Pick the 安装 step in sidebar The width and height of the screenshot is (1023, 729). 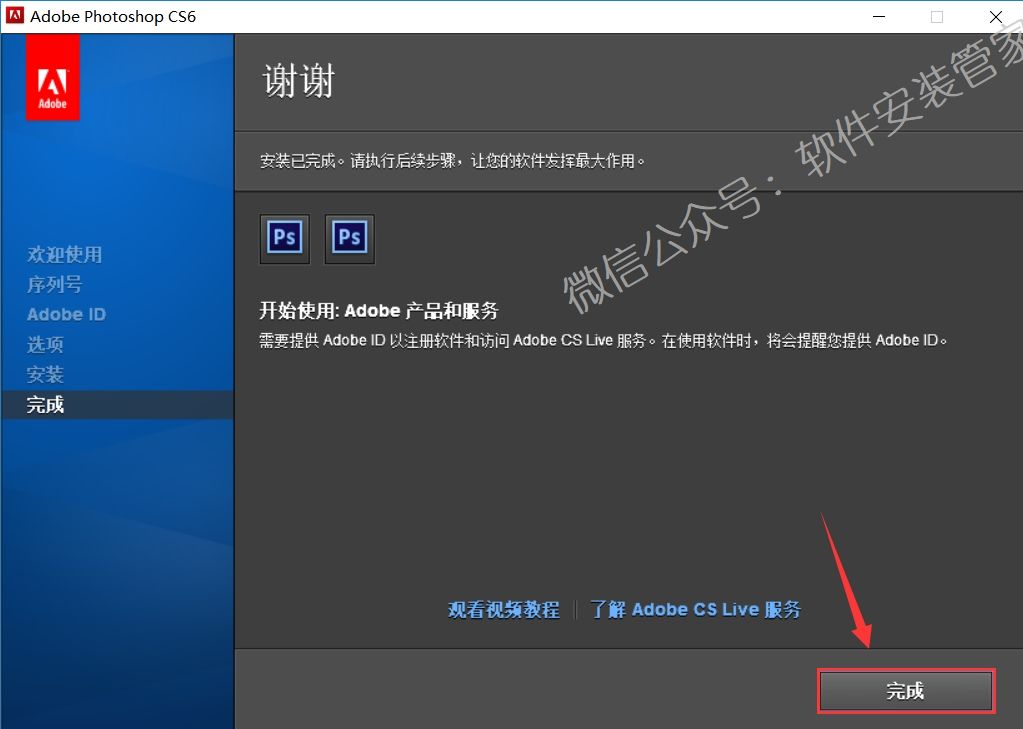[45, 375]
